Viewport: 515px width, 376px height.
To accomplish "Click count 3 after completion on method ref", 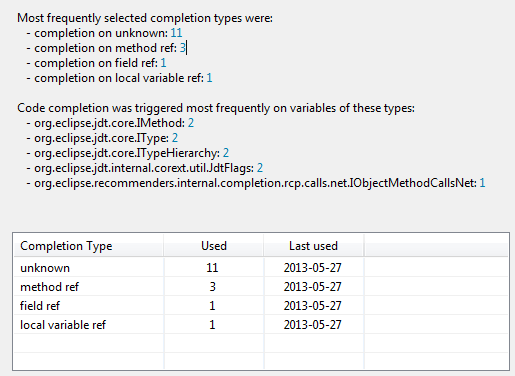I will coord(182,48).
